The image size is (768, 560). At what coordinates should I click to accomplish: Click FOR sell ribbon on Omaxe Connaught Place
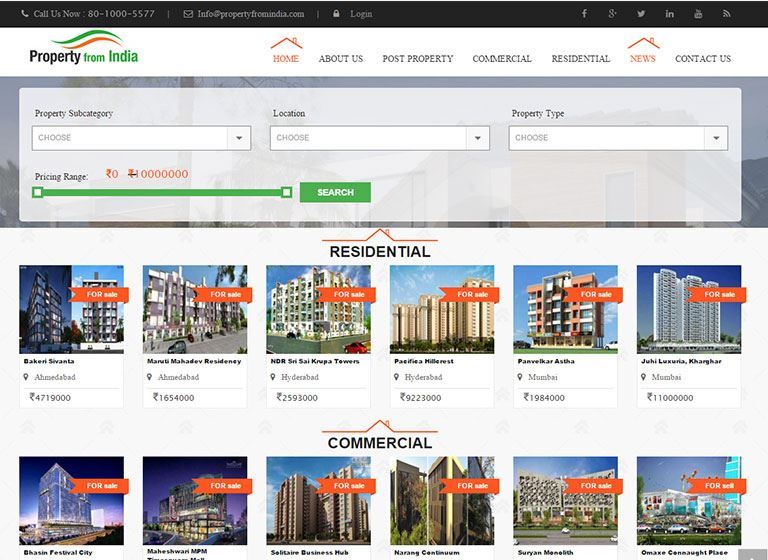(x=716, y=486)
